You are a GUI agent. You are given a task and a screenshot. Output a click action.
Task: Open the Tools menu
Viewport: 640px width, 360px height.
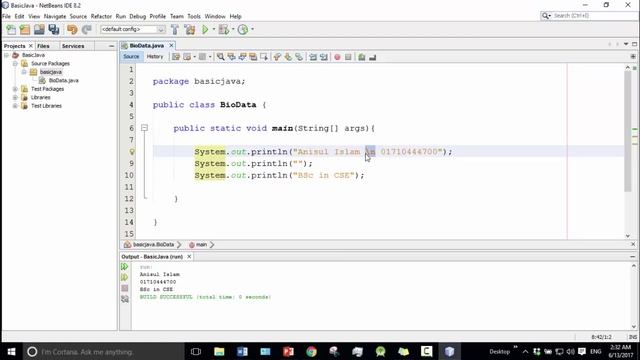pos(194,16)
